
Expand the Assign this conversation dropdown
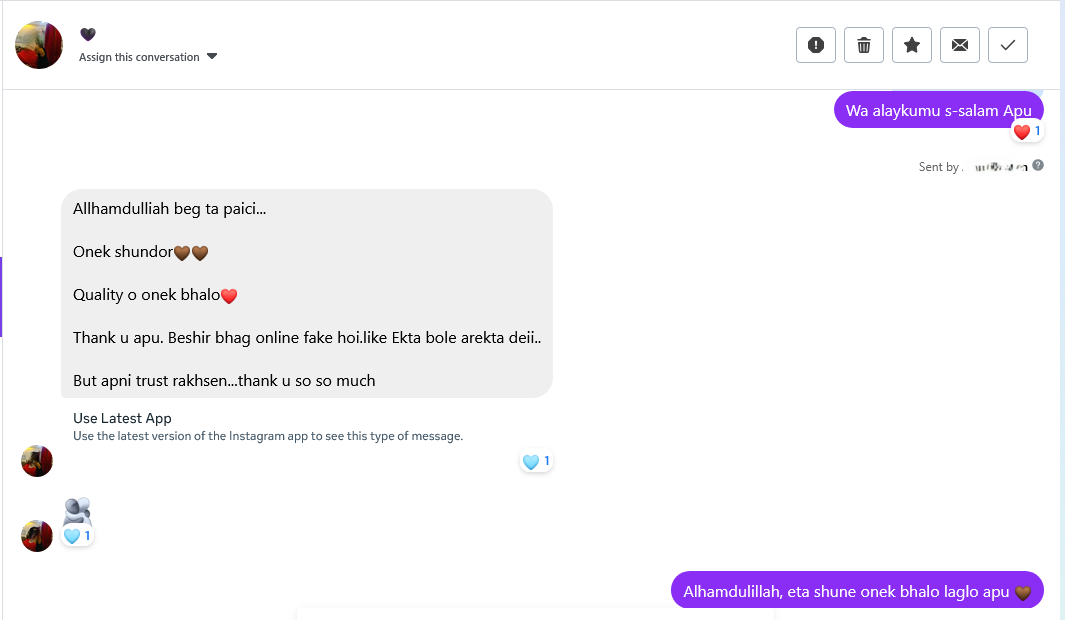[x=139, y=57]
